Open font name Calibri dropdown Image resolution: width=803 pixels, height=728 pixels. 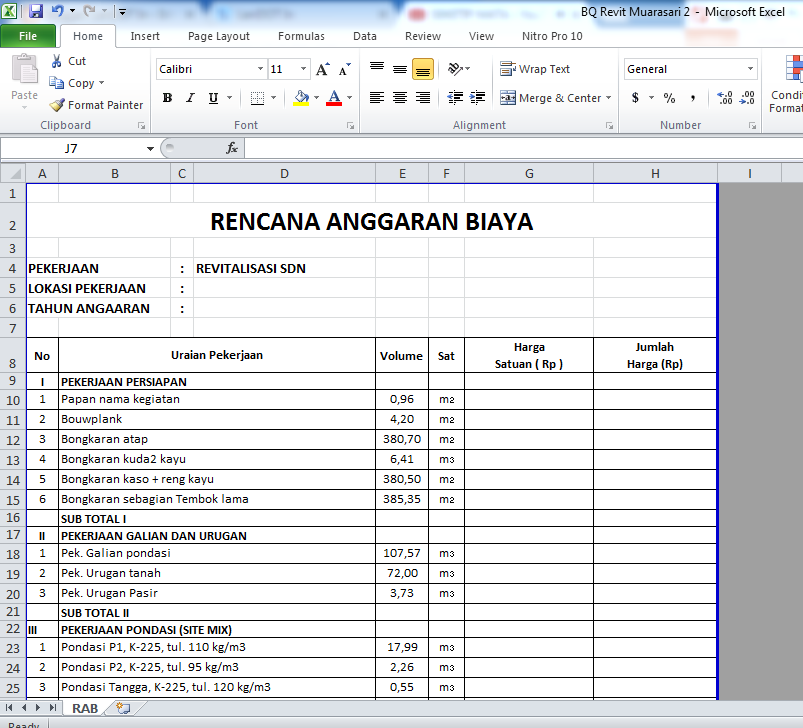click(x=260, y=69)
